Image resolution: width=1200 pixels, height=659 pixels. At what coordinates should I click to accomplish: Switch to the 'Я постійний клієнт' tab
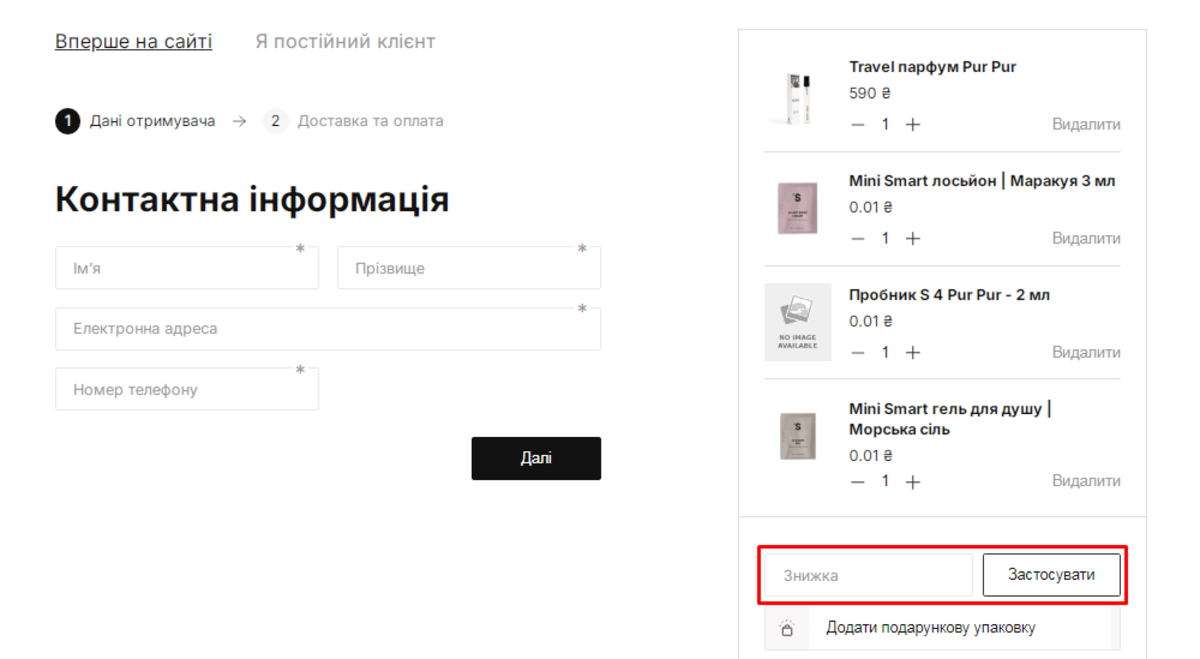point(344,41)
